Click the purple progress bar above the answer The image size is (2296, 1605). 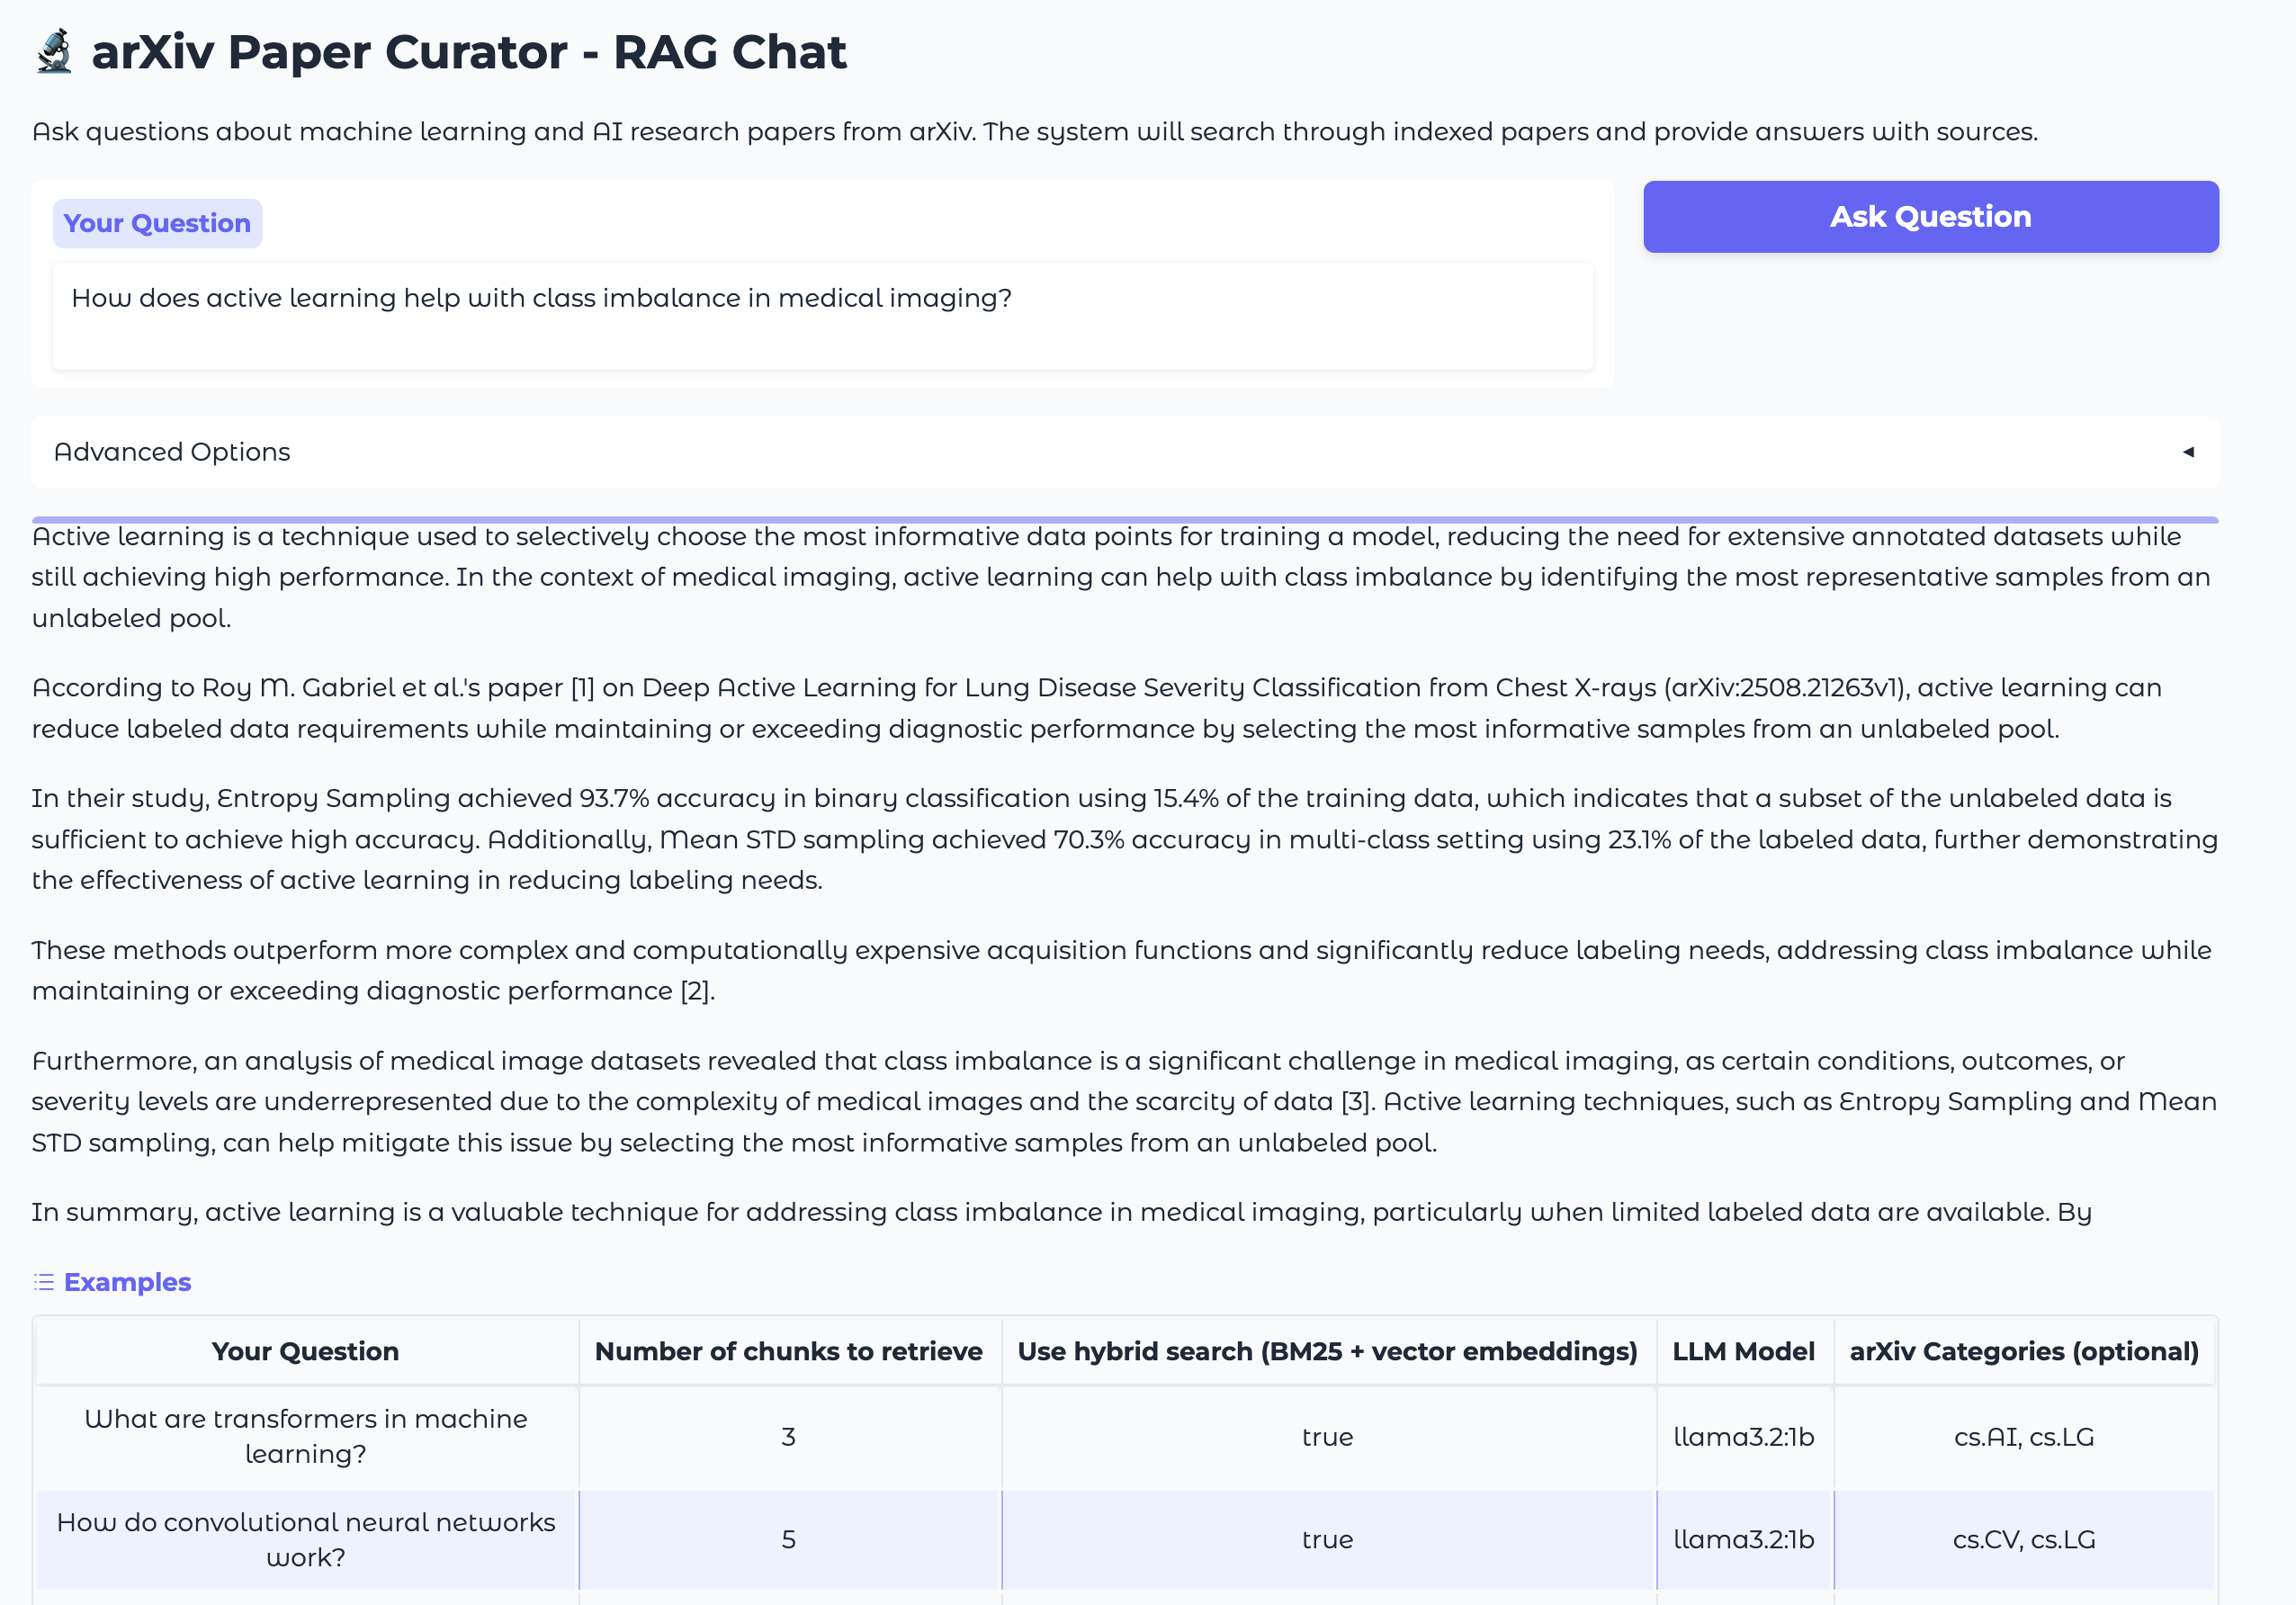coord(1124,520)
